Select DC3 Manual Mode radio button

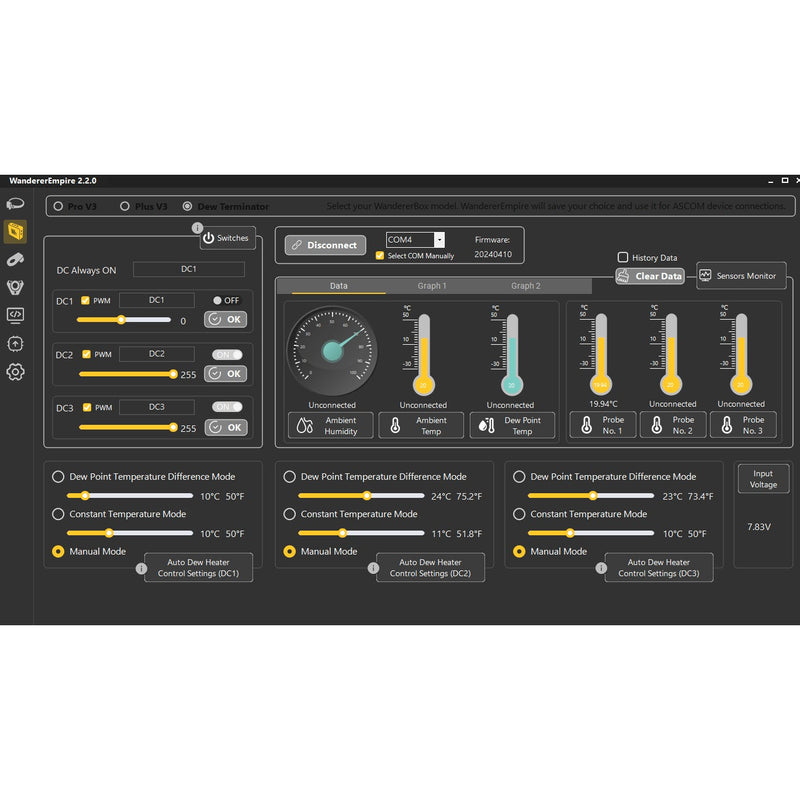coord(519,551)
